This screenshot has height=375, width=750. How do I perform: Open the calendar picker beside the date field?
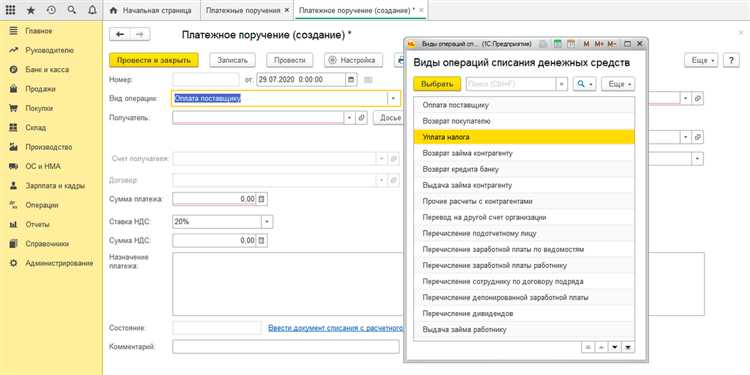point(352,79)
